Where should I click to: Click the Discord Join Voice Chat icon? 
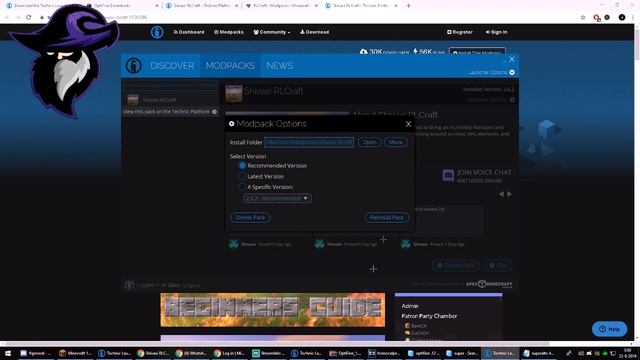click(448, 176)
